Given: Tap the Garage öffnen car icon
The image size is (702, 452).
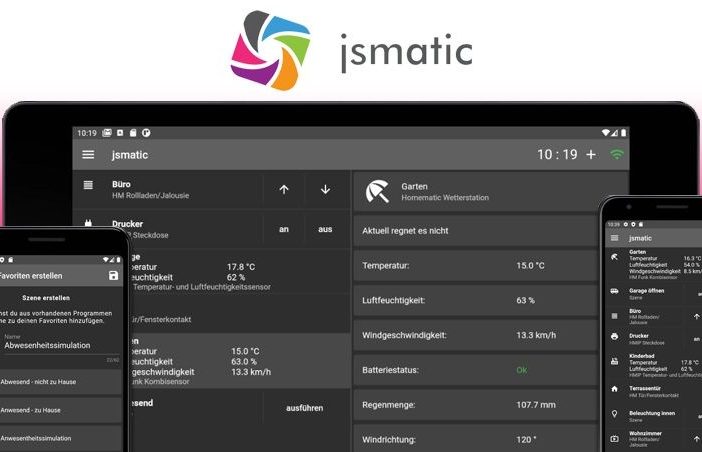Looking at the screenshot, I should click(x=614, y=291).
